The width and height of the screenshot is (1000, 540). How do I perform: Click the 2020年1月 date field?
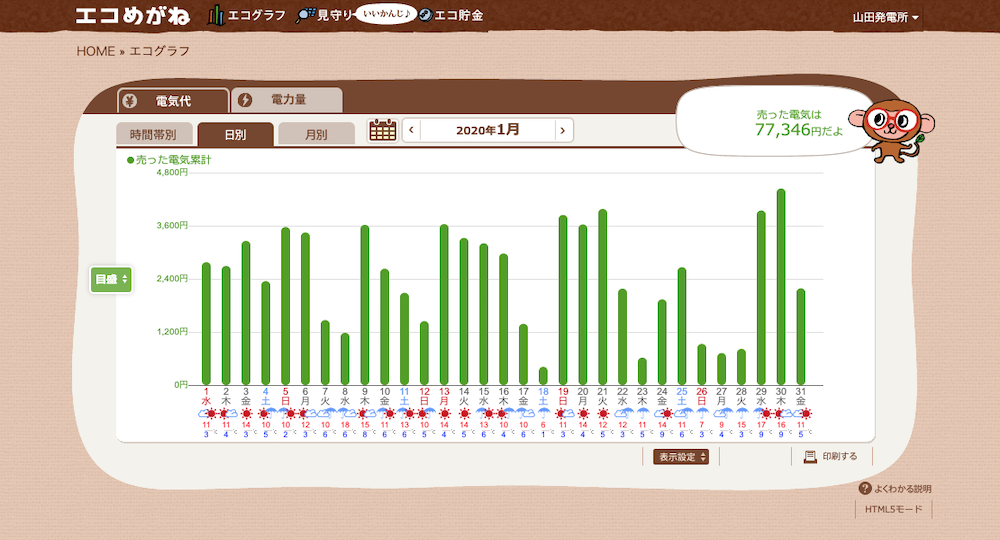coord(487,130)
